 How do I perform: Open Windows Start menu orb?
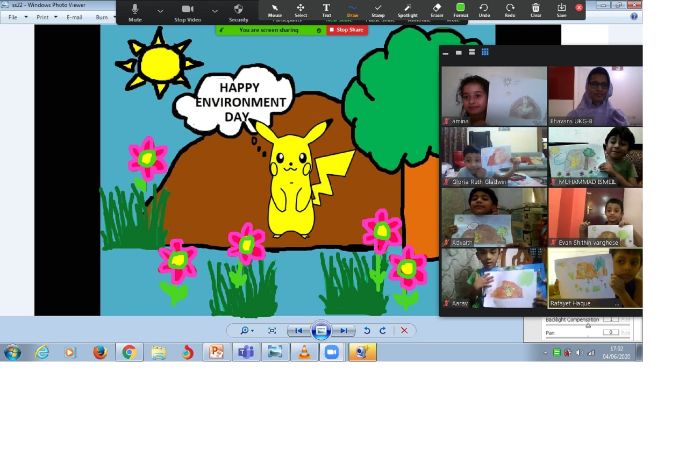12,353
